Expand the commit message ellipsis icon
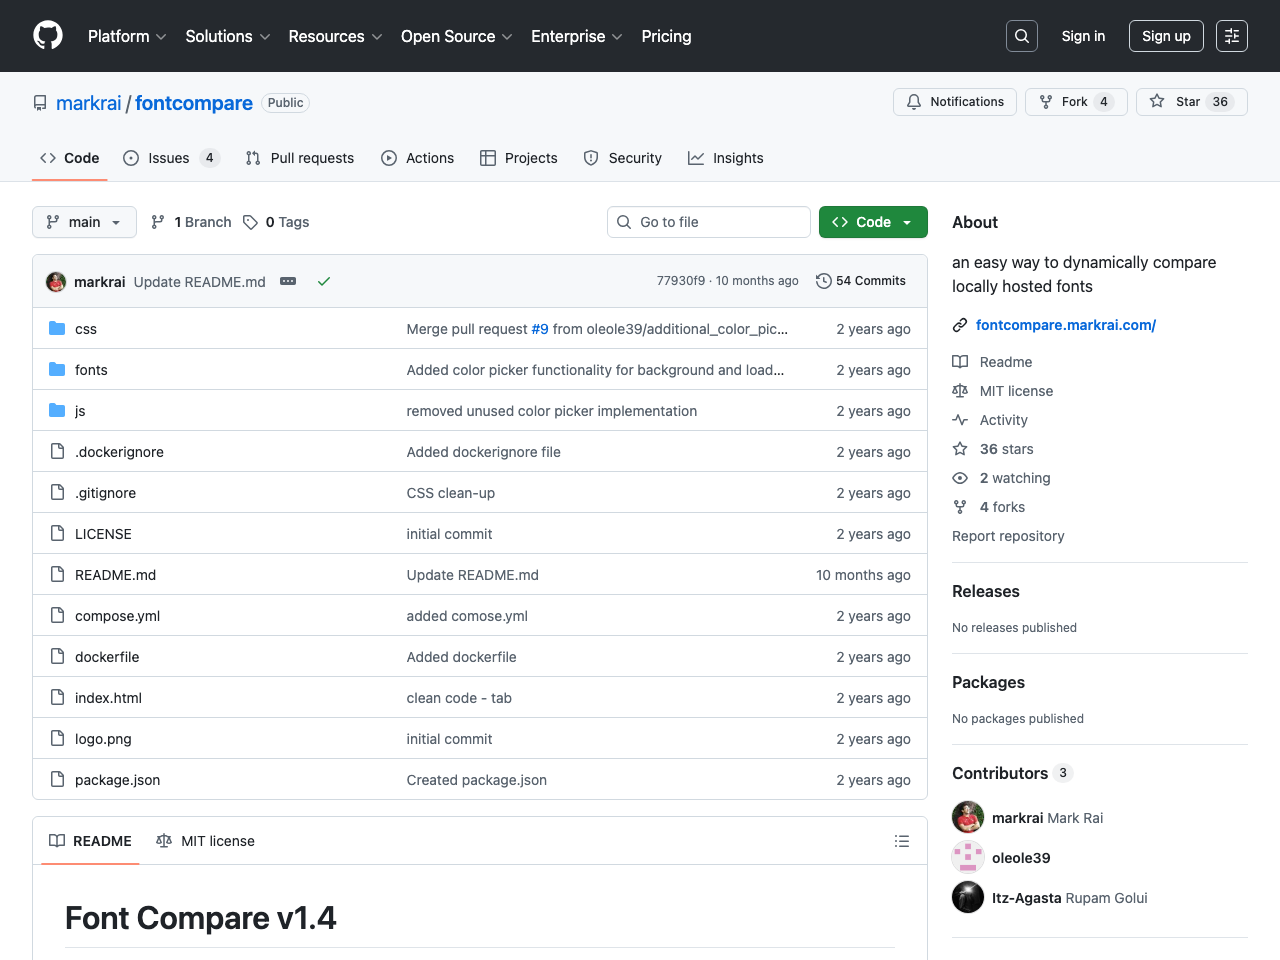Viewport: 1280px width, 960px height. pos(288,281)
